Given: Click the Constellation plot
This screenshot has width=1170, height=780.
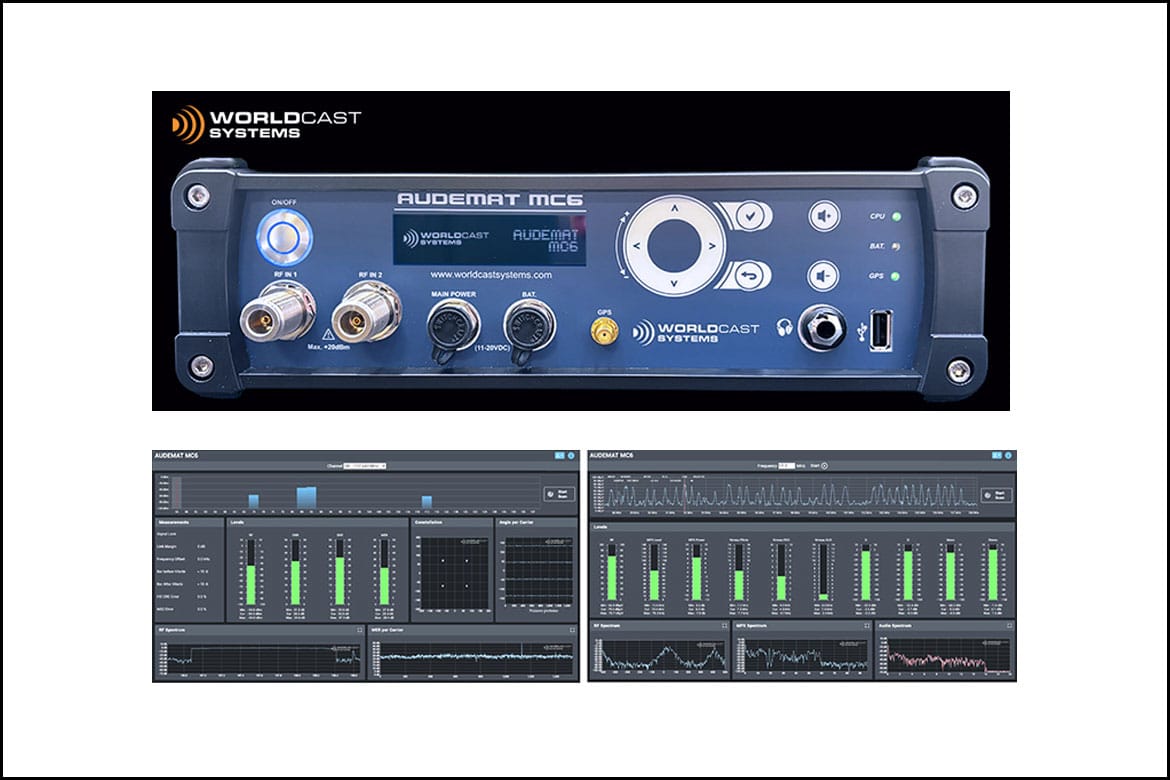Looking at the screenshot, I should [454, 573].
